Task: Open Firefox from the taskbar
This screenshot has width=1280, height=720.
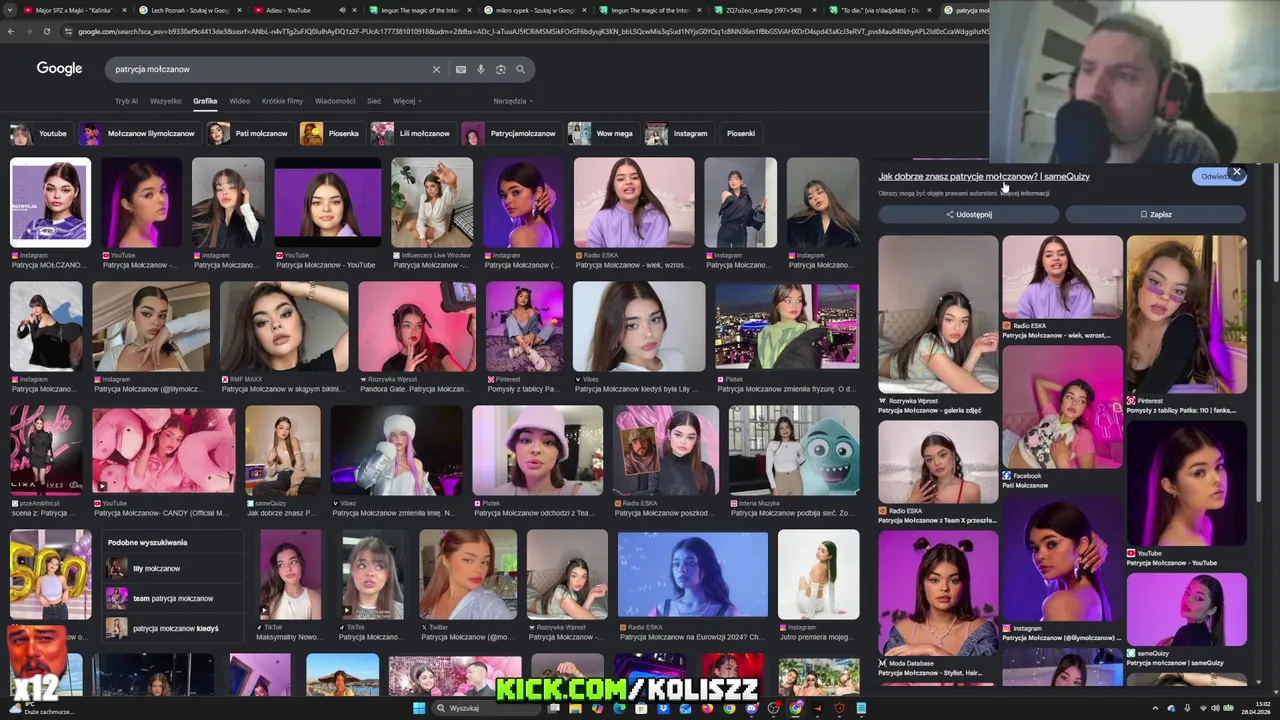Action: (x=708, y=708)
